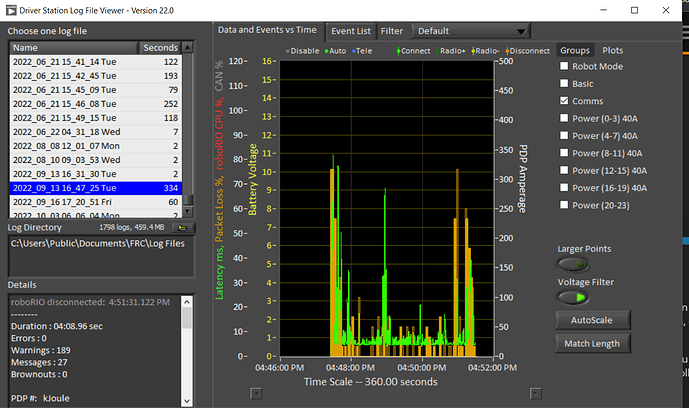689x408 pixels.
Task: Select highlighted log 2022_09_13 16_47_25 Tue
Action: tap(96, 188)
